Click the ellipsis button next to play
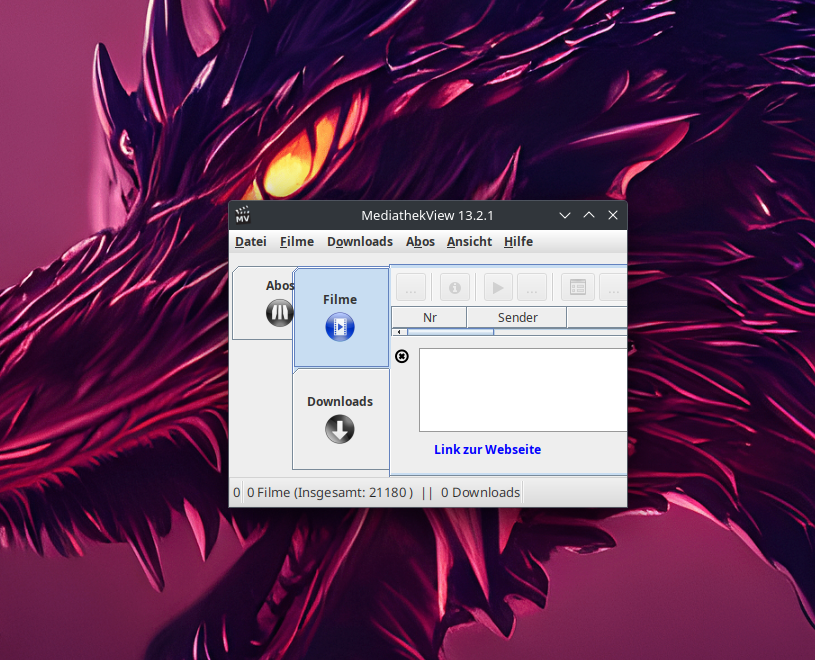 tap(532, 288)
